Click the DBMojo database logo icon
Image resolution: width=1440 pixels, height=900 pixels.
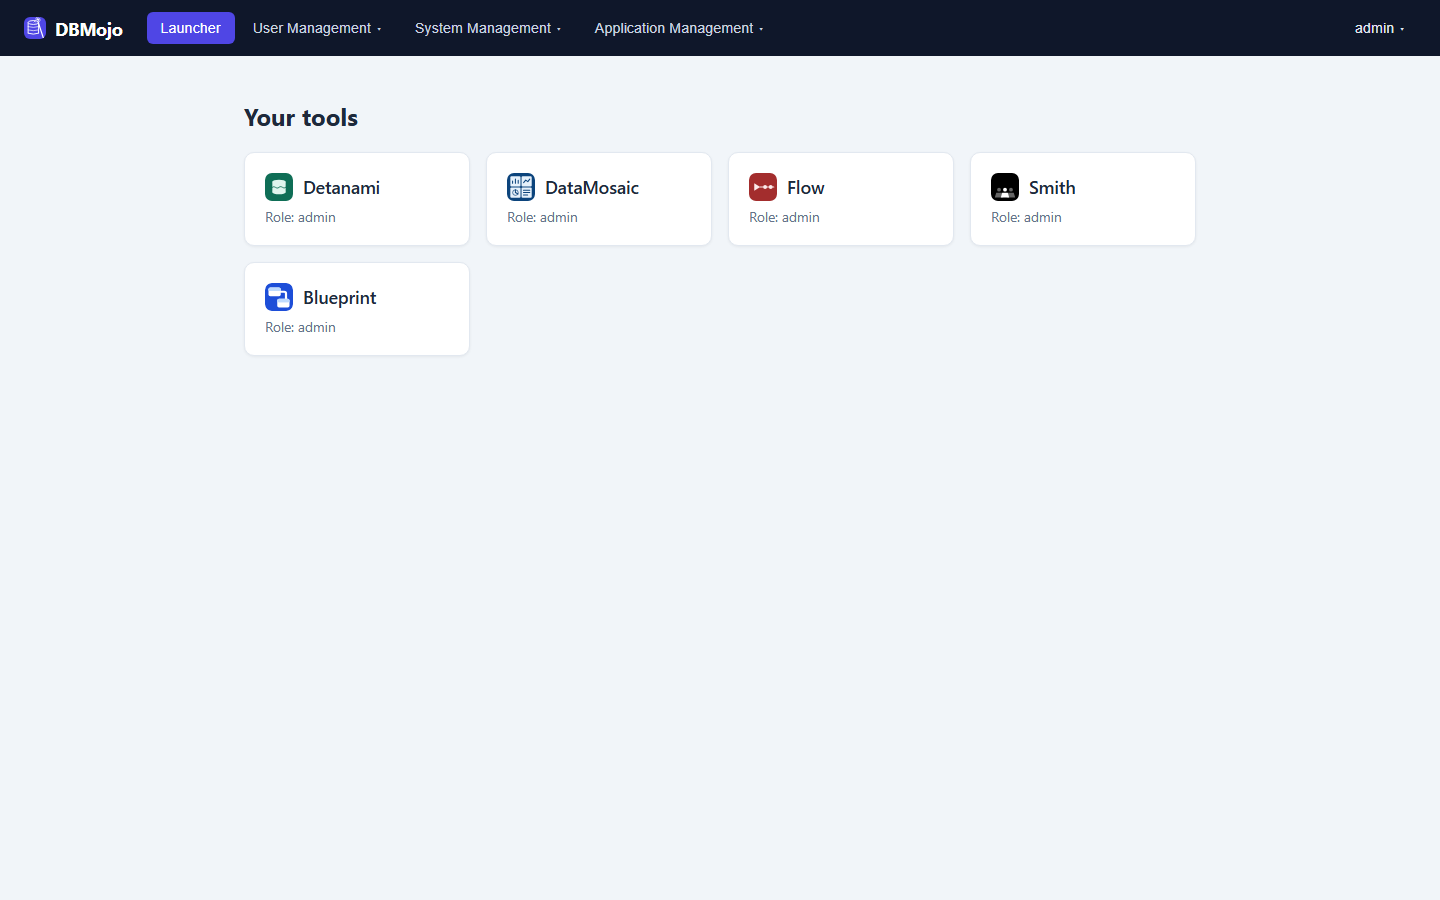[35, 28]
